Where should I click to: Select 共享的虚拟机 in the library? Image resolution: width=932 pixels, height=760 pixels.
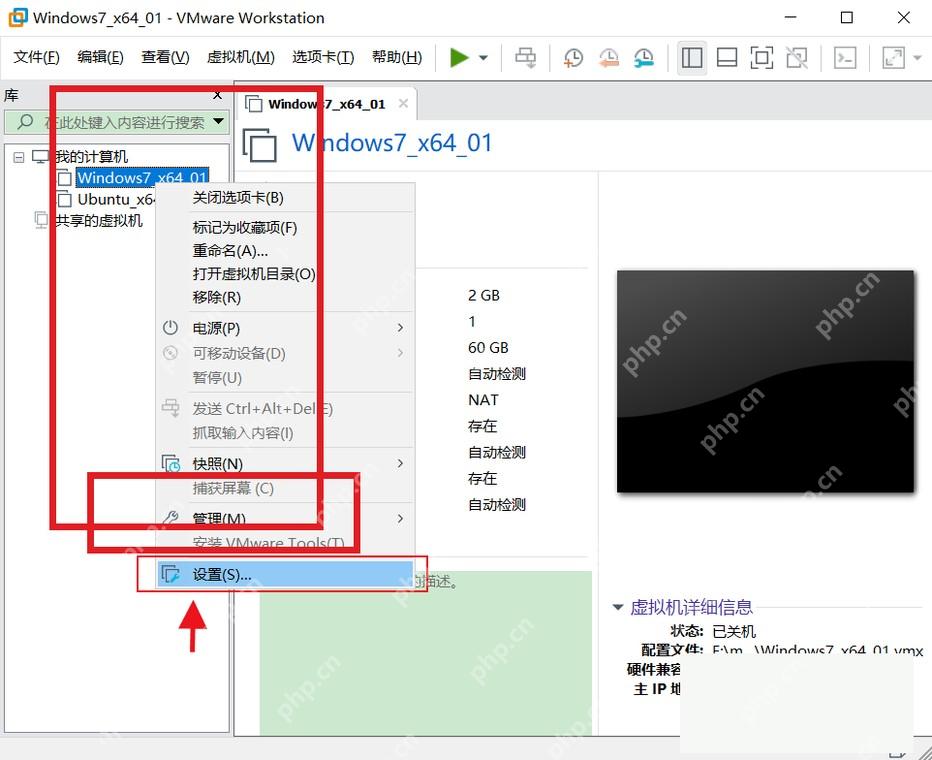[99, 220]
